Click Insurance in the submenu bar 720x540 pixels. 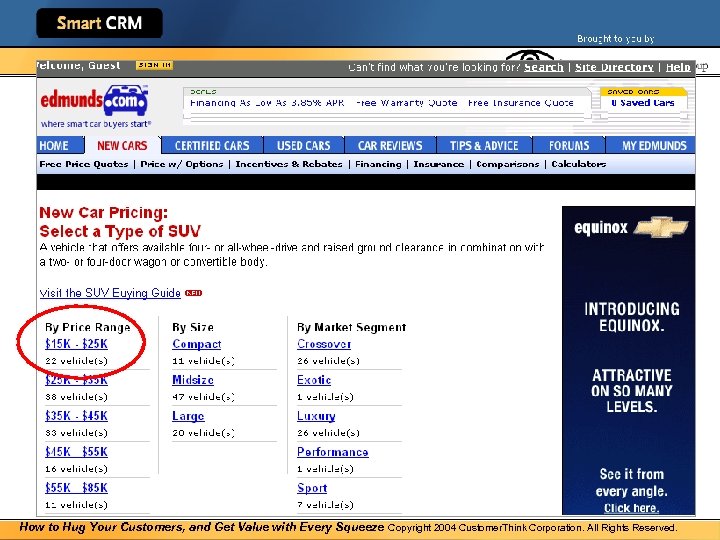(439, 164)
